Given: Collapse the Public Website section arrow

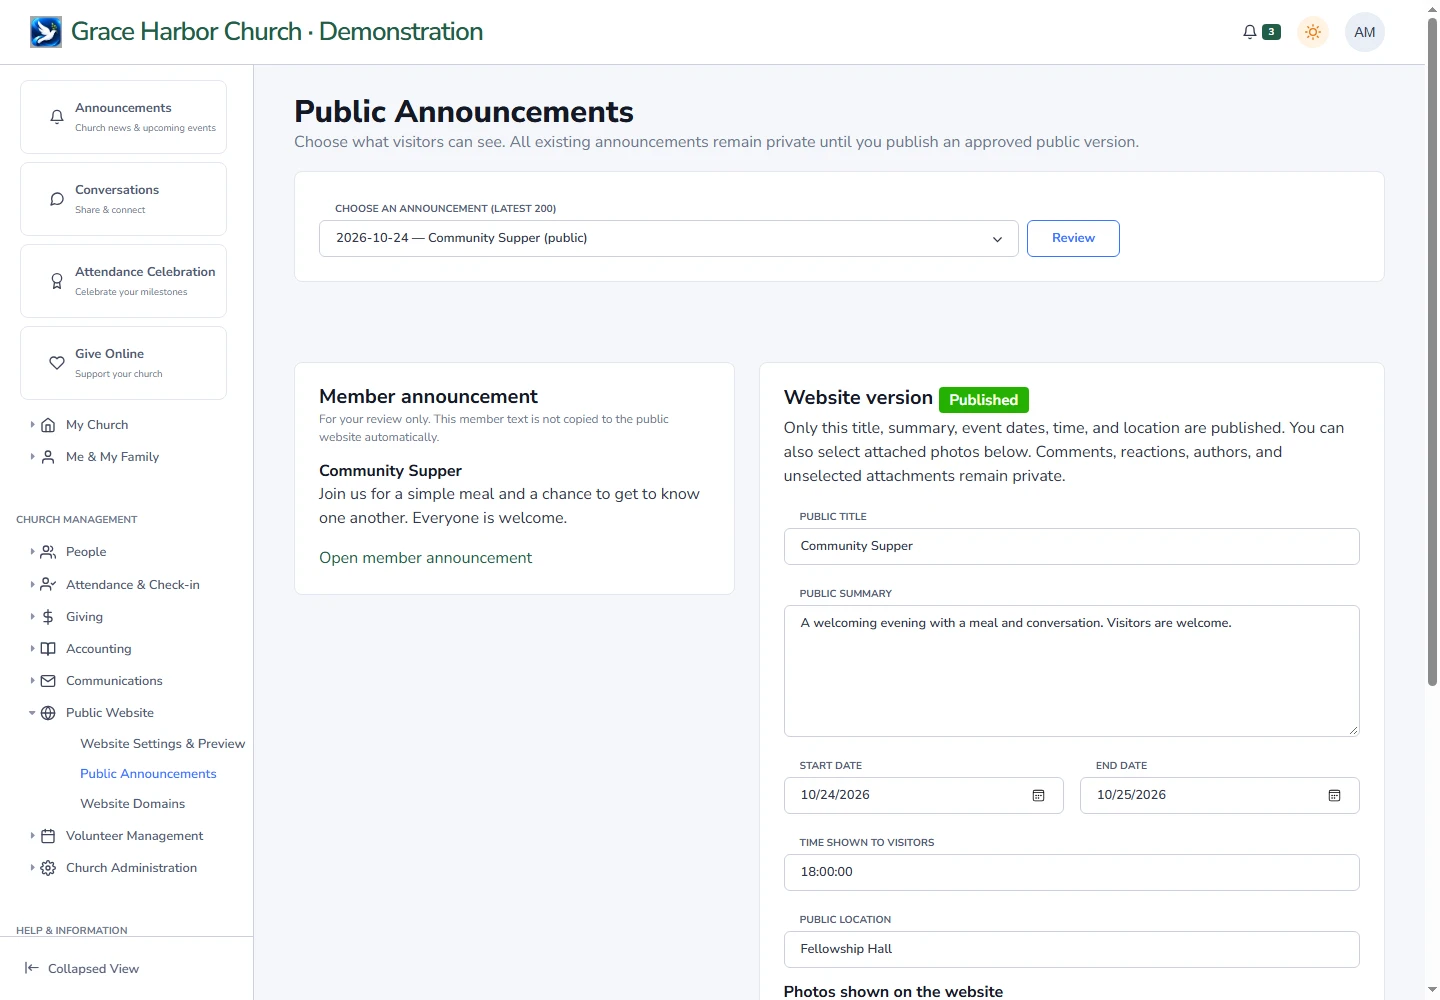Looking at the screenshot, I should [32, 713].
